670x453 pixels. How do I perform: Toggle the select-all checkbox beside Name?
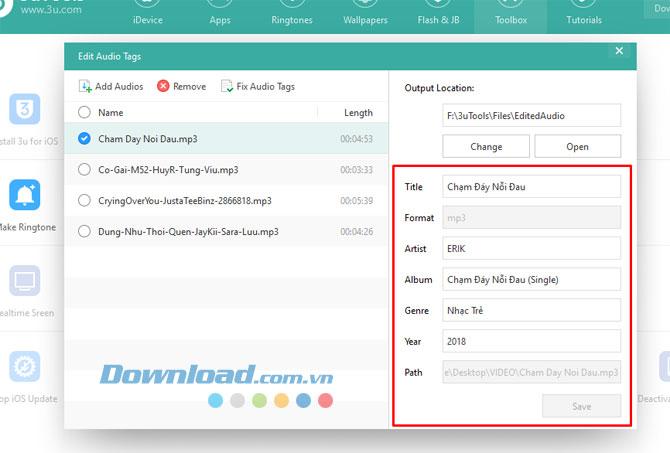84,113
